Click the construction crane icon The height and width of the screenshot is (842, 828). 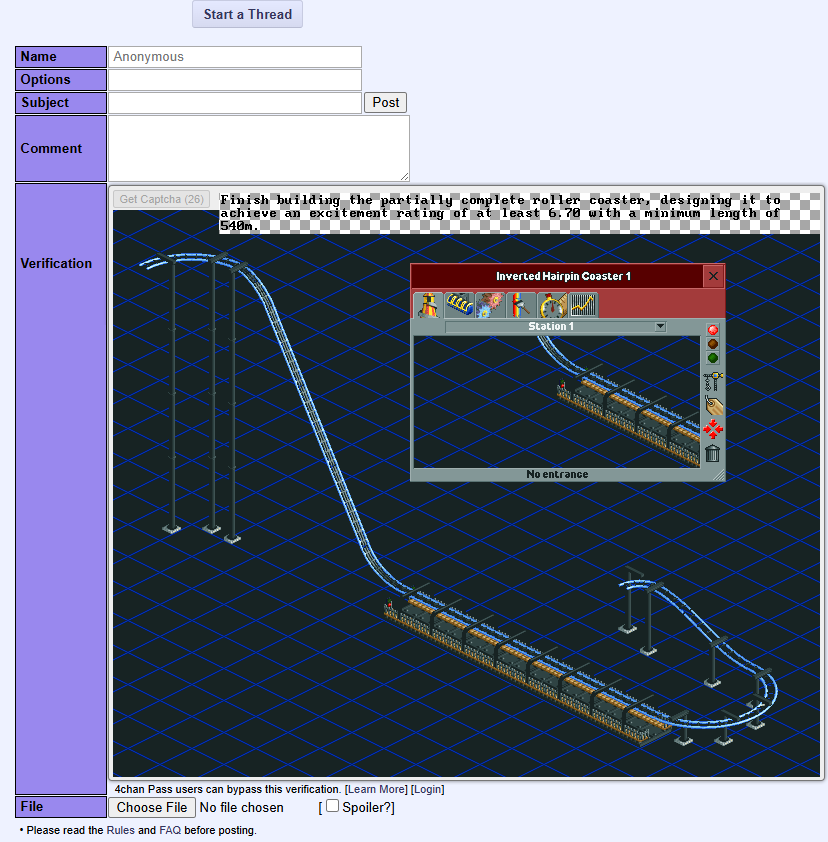713,382
